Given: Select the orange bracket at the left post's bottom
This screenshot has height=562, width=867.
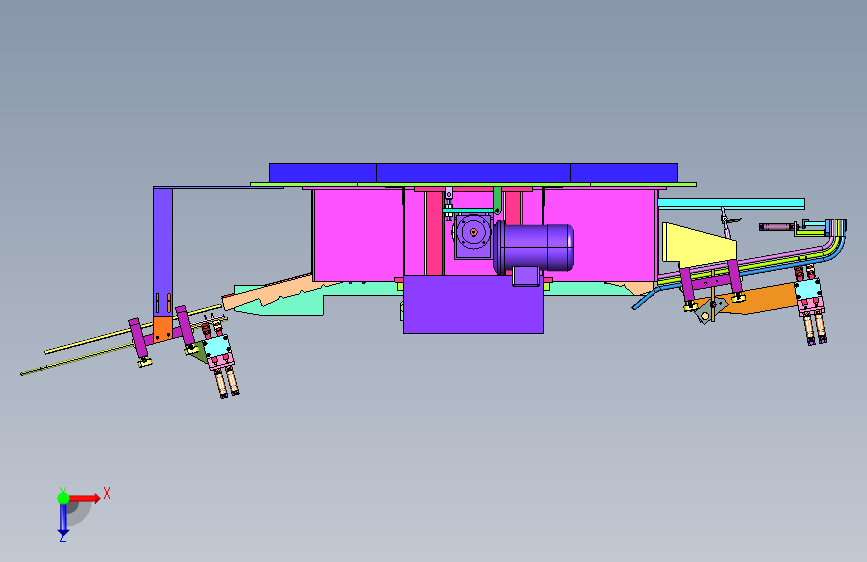Looking at the screenshot, I should click(x=163, y=329).
